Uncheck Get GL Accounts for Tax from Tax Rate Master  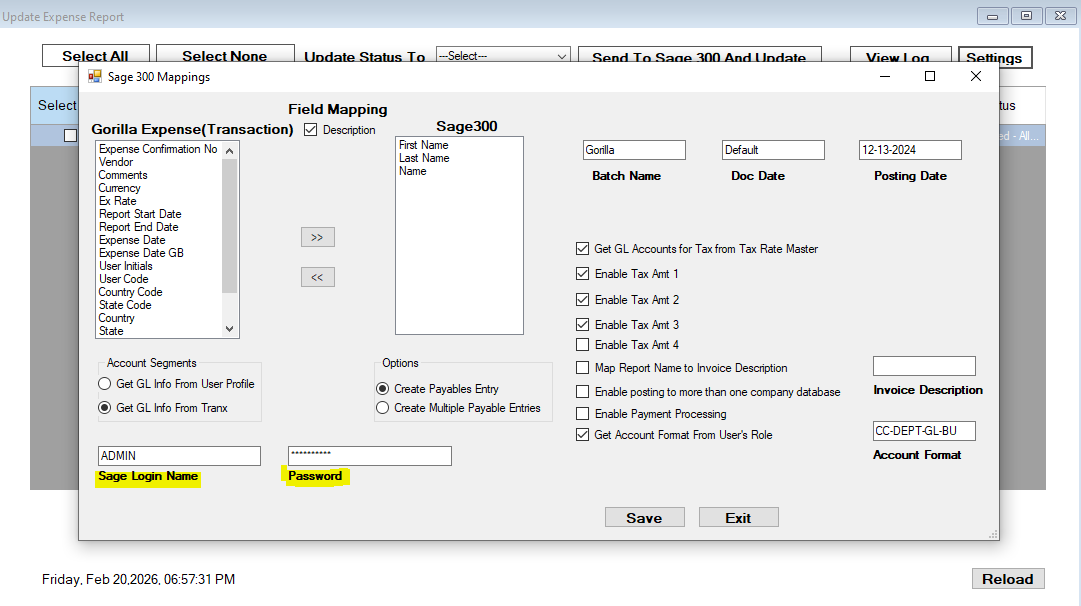click(583, 248)
